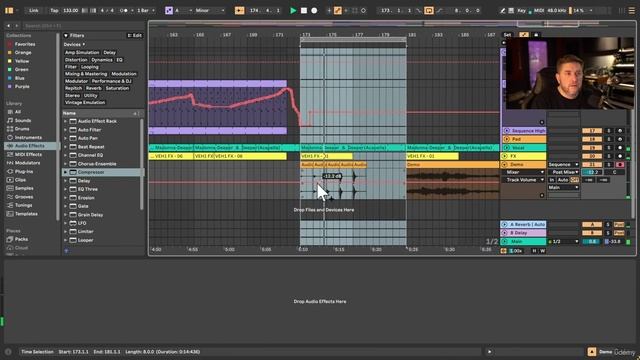Viewport: 640px width, 360px height.
Task: Select the Distortion filter tag
Action: (76, 60)
